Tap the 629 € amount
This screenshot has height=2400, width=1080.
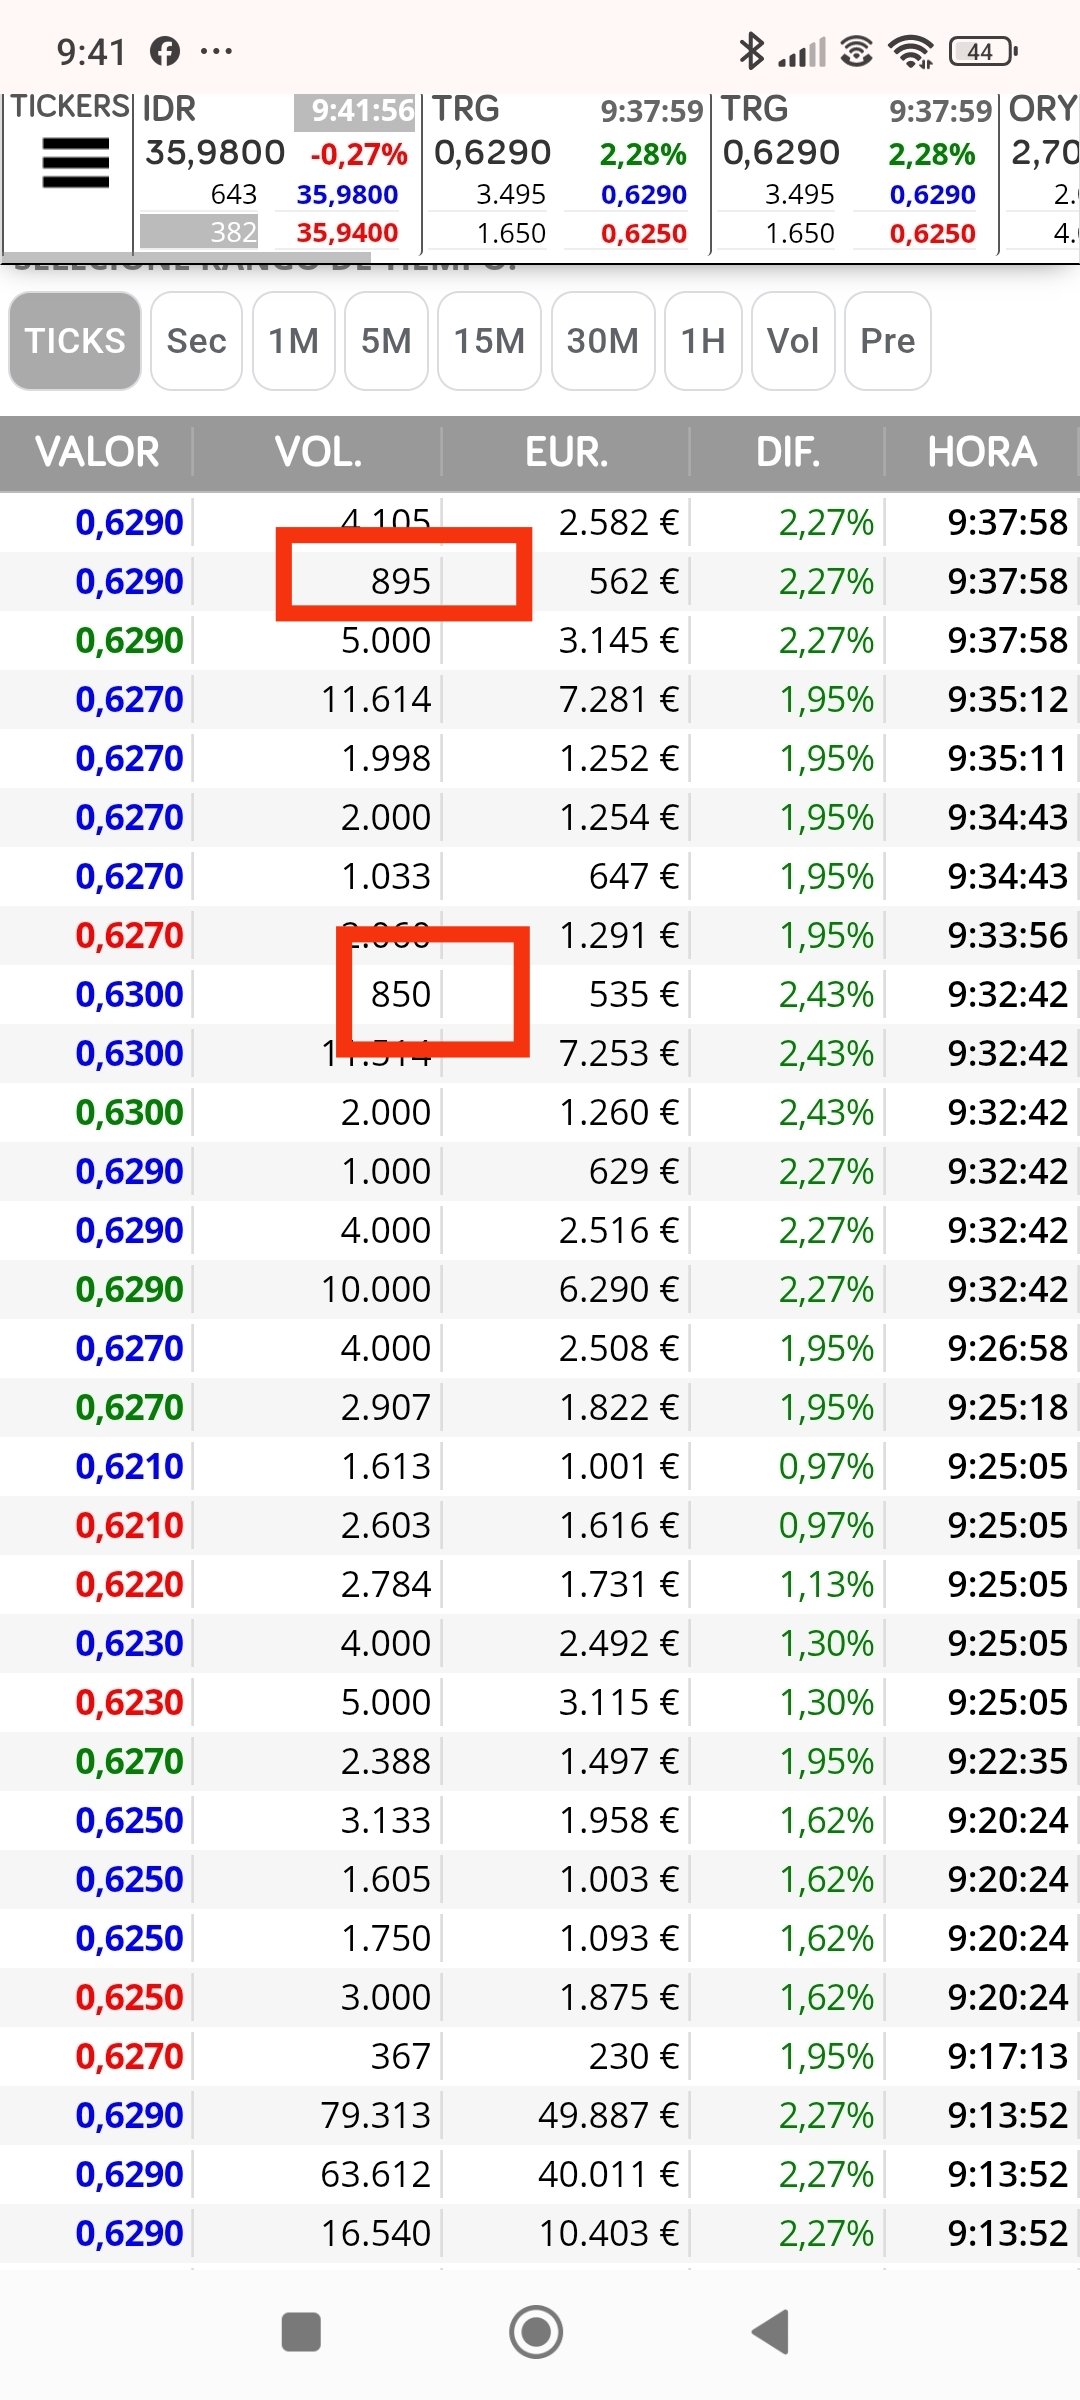click(x=634, y=1171)
